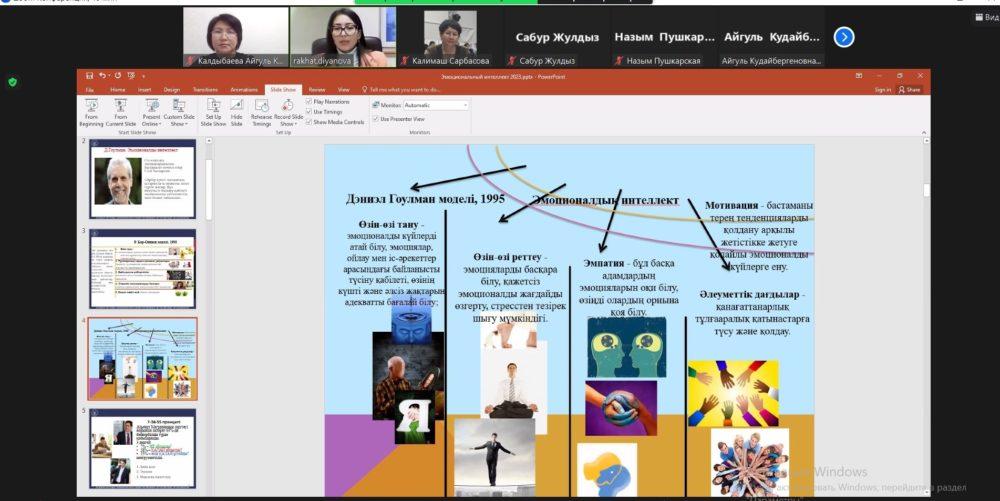
Task: Switch to the Design tab
Action: (172, 90)
